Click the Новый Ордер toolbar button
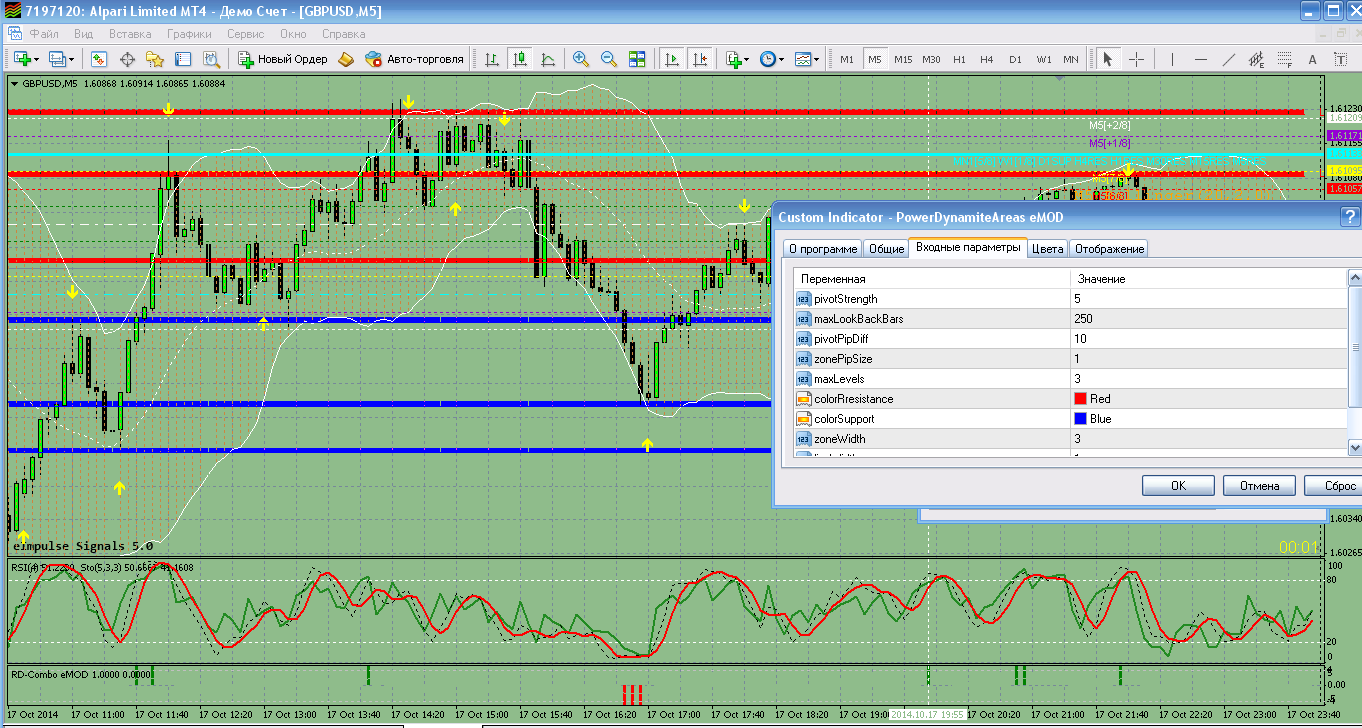 [283, 59]
